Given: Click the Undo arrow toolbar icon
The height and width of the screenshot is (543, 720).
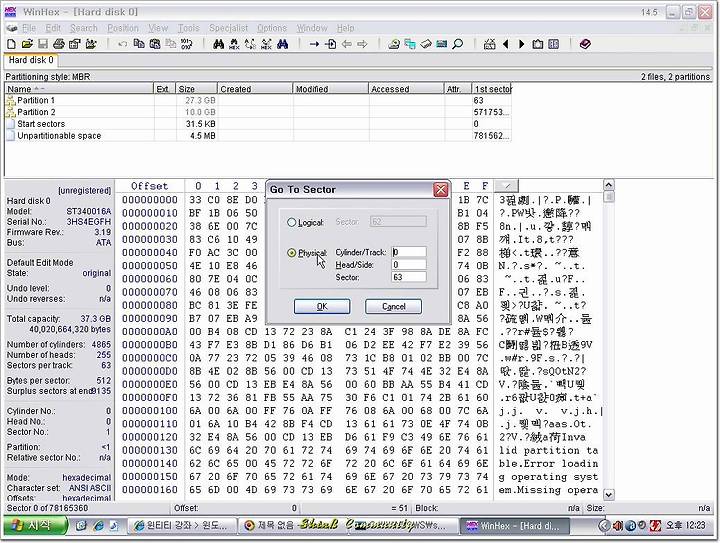Looking at the screenshot, I should click(x=122, y=44).
